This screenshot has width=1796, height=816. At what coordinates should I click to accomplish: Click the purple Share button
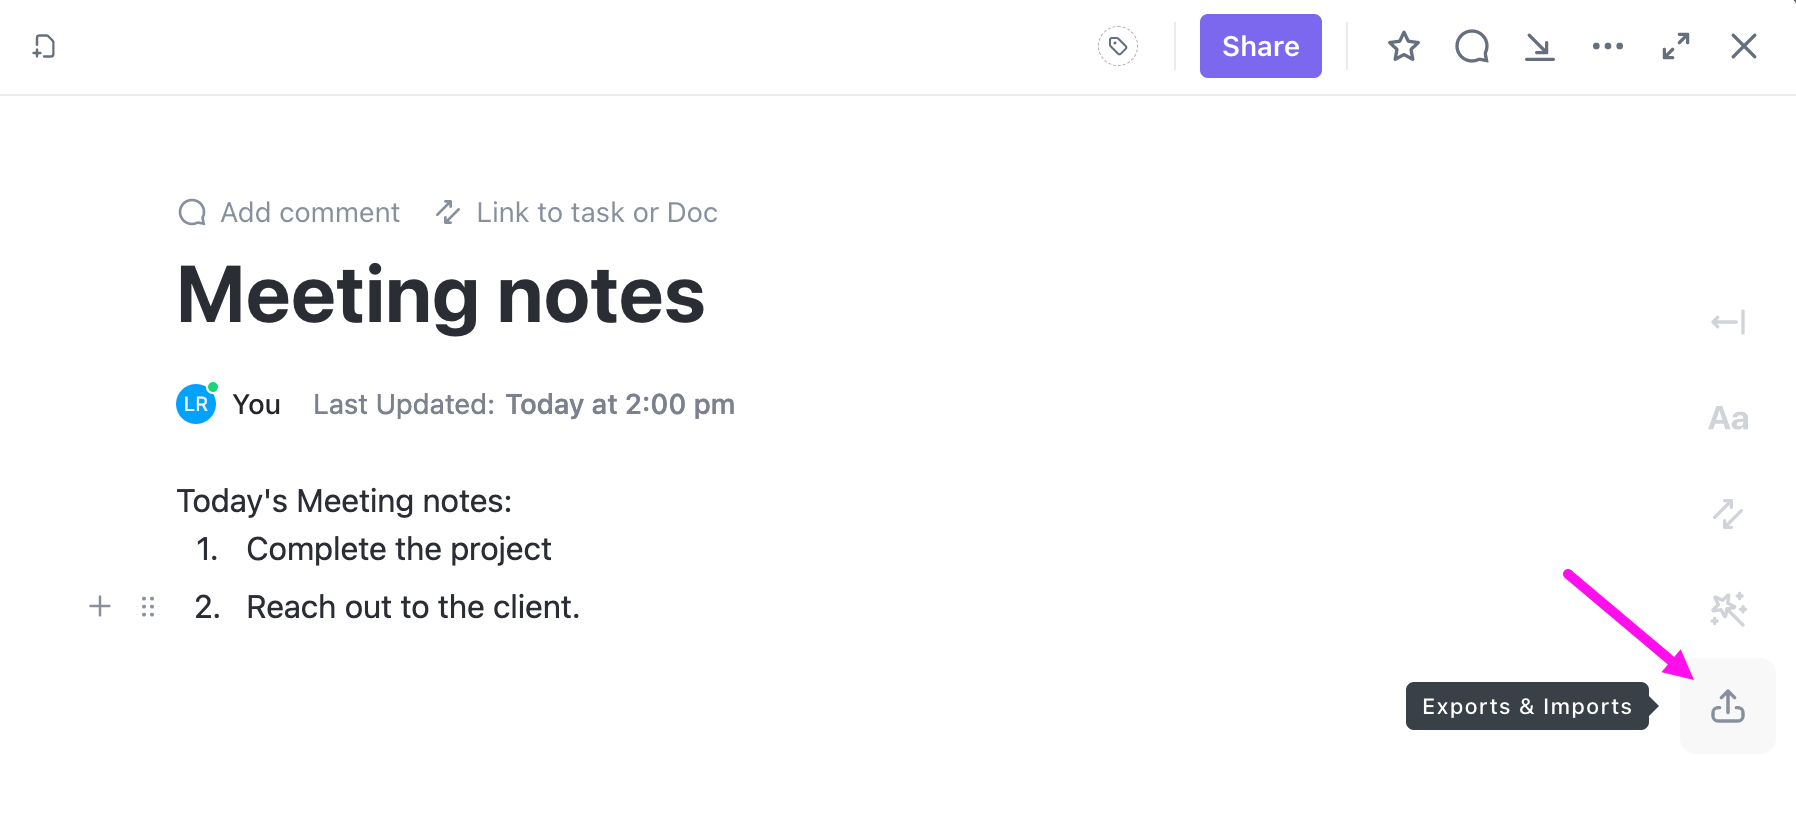pyautogui.click(x=1260, y=46)
